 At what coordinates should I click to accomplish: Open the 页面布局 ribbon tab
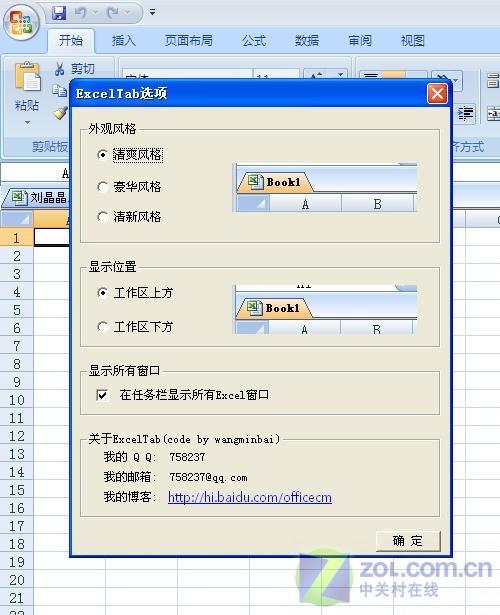(189, 40)
